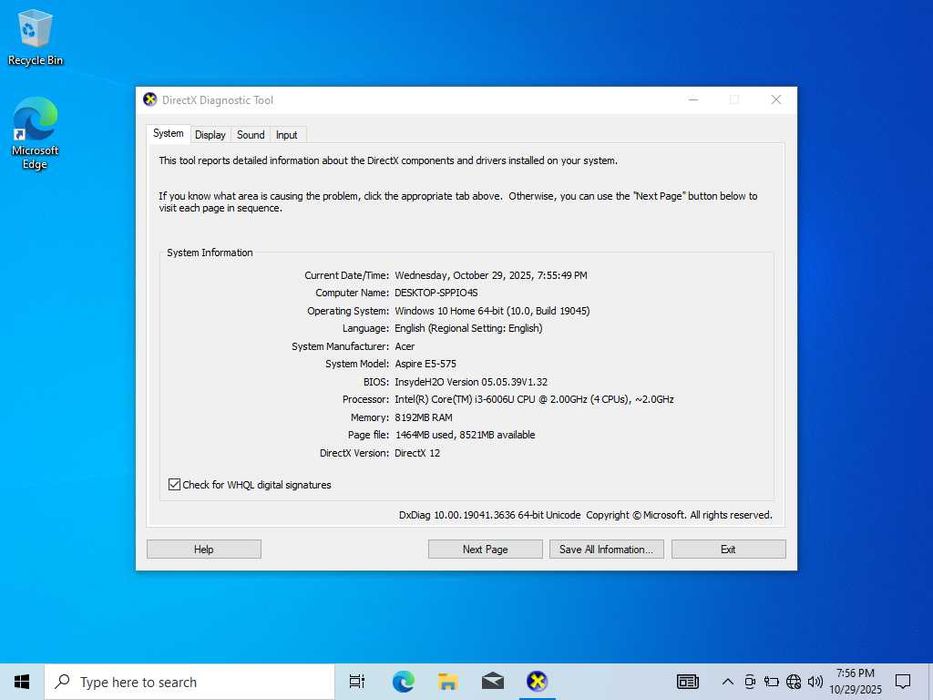The width and height of the screenshot is (933, 700).
Task: Open the volume speaker tray icon
Action: tap(815, 682)
